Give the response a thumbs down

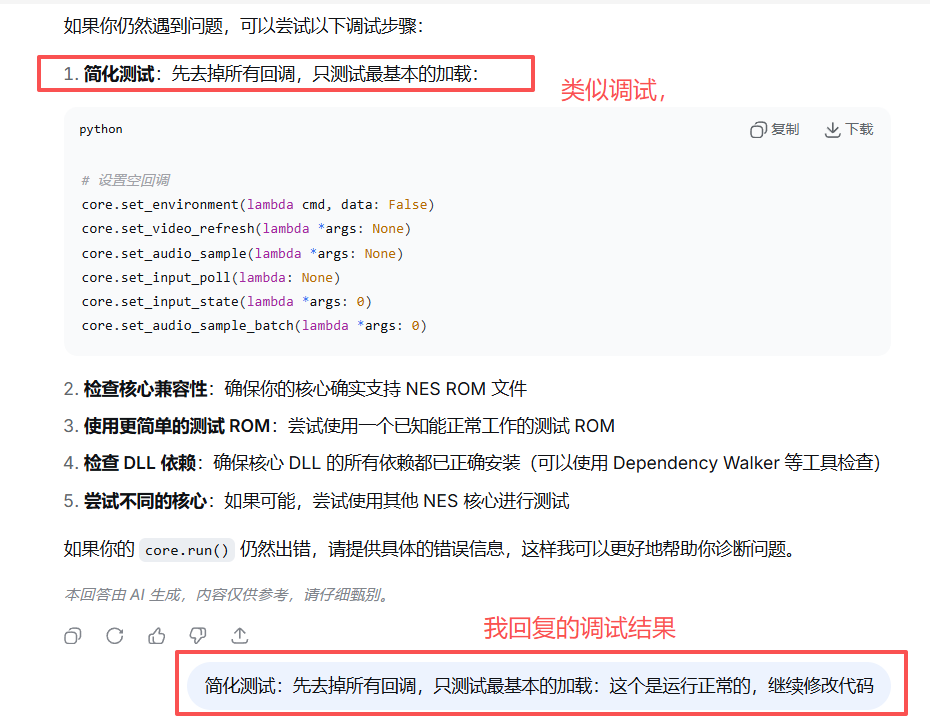pos(198,636)
